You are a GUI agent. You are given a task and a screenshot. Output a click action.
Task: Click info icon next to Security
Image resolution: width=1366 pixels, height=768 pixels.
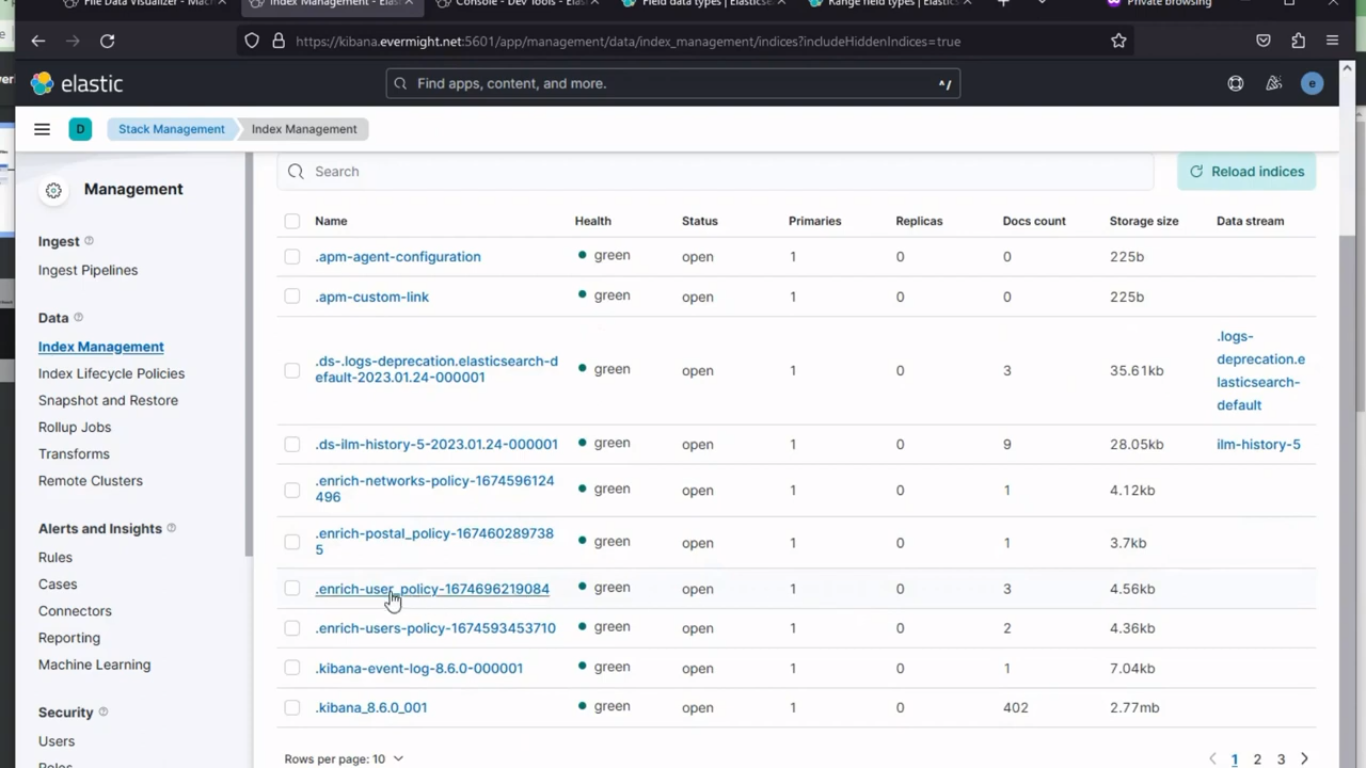103,712
